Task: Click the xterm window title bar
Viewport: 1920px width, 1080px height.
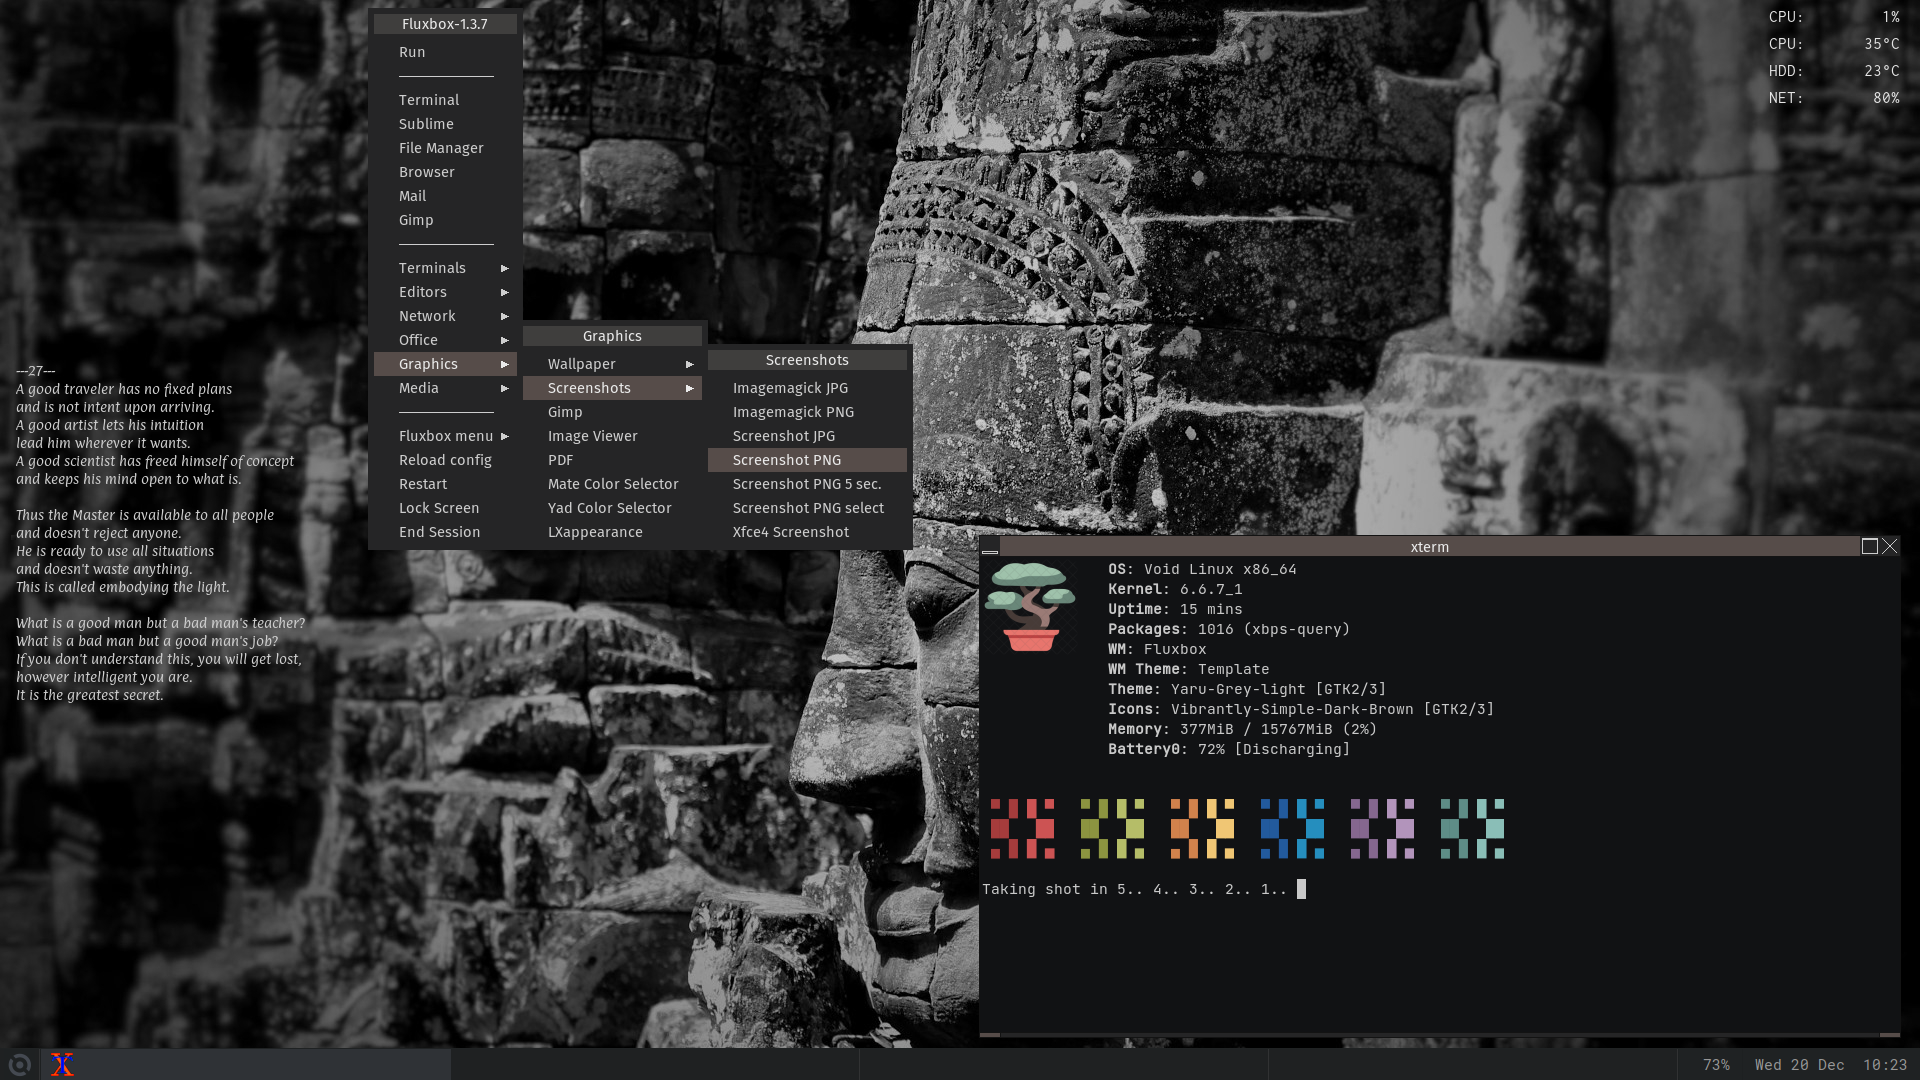Action: [1429, 547]
